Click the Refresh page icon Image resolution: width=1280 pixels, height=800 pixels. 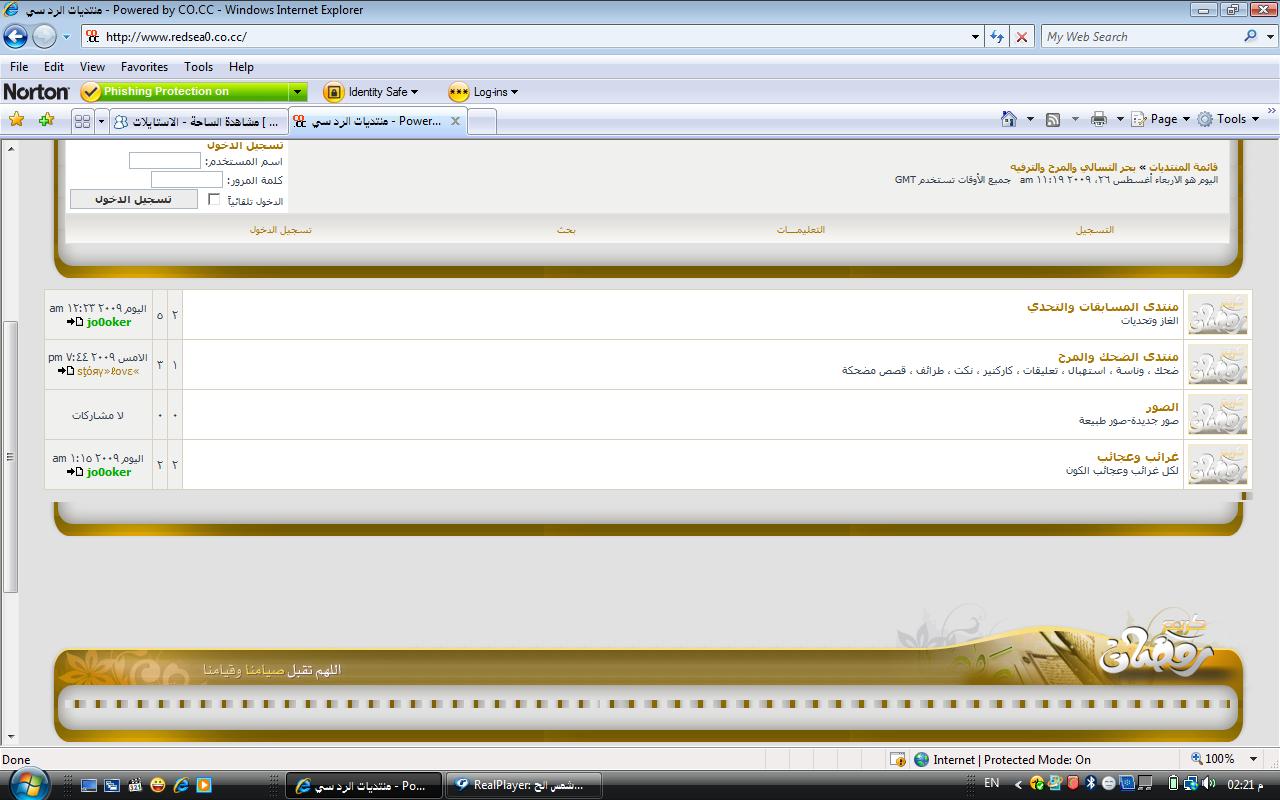coord(997,37)
